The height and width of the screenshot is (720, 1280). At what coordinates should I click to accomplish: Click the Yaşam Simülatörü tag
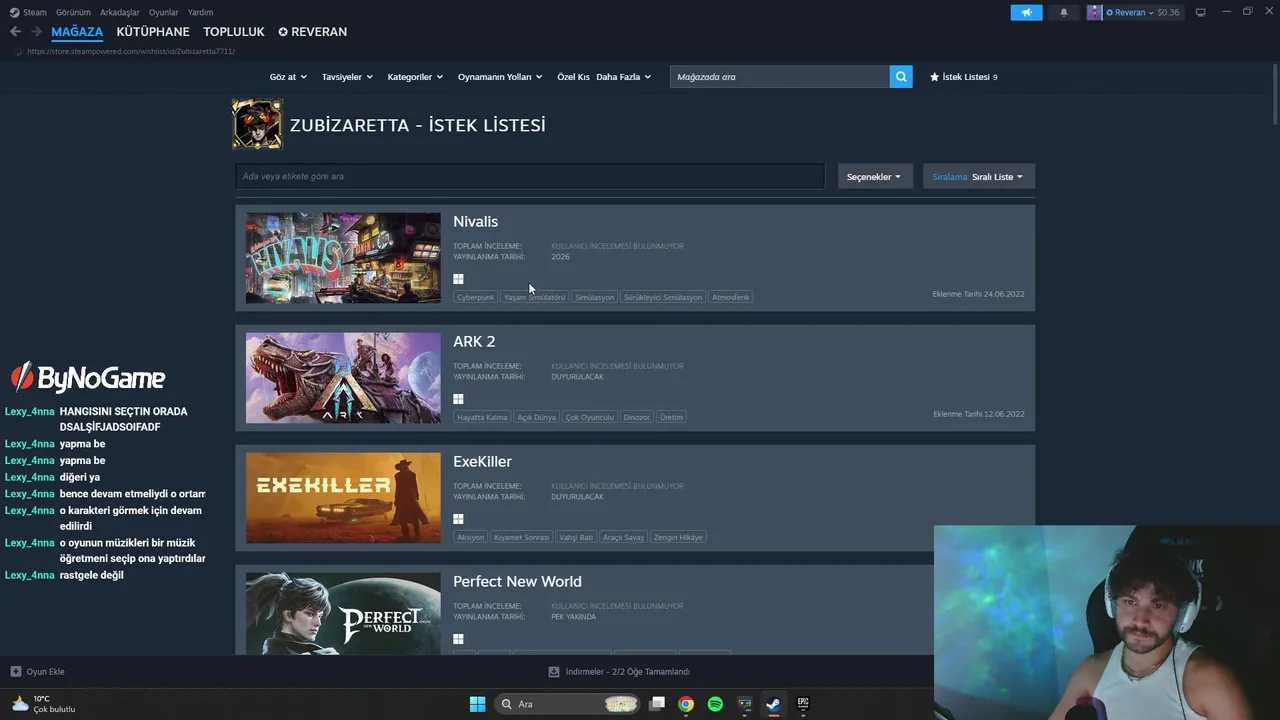pyautogui.click(x=534, y=297)
